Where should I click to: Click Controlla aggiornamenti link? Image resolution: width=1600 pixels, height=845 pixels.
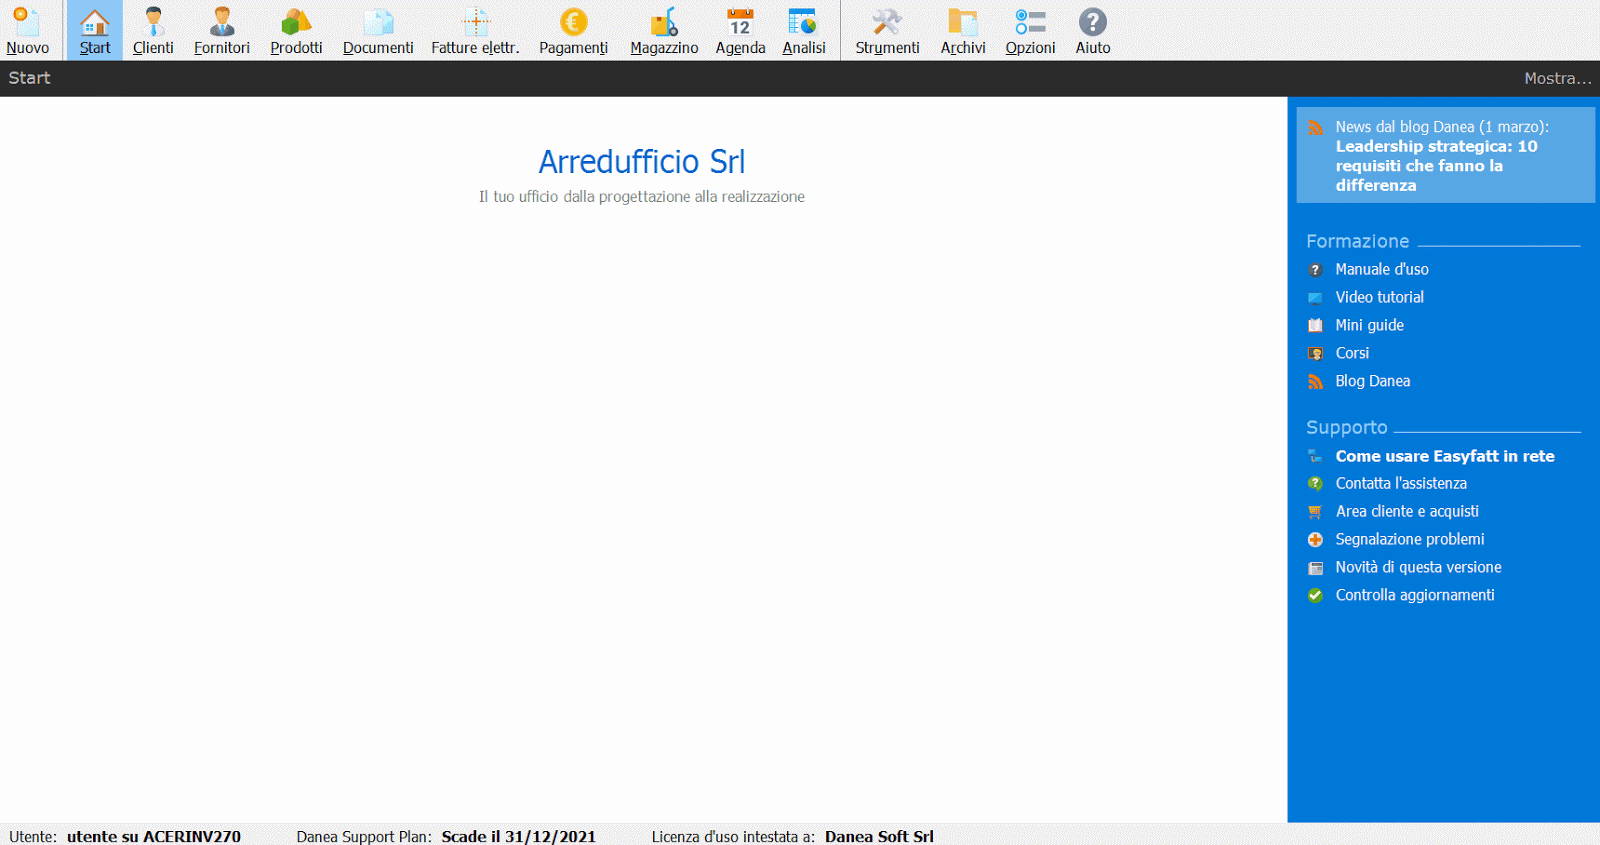point(1415,596)
